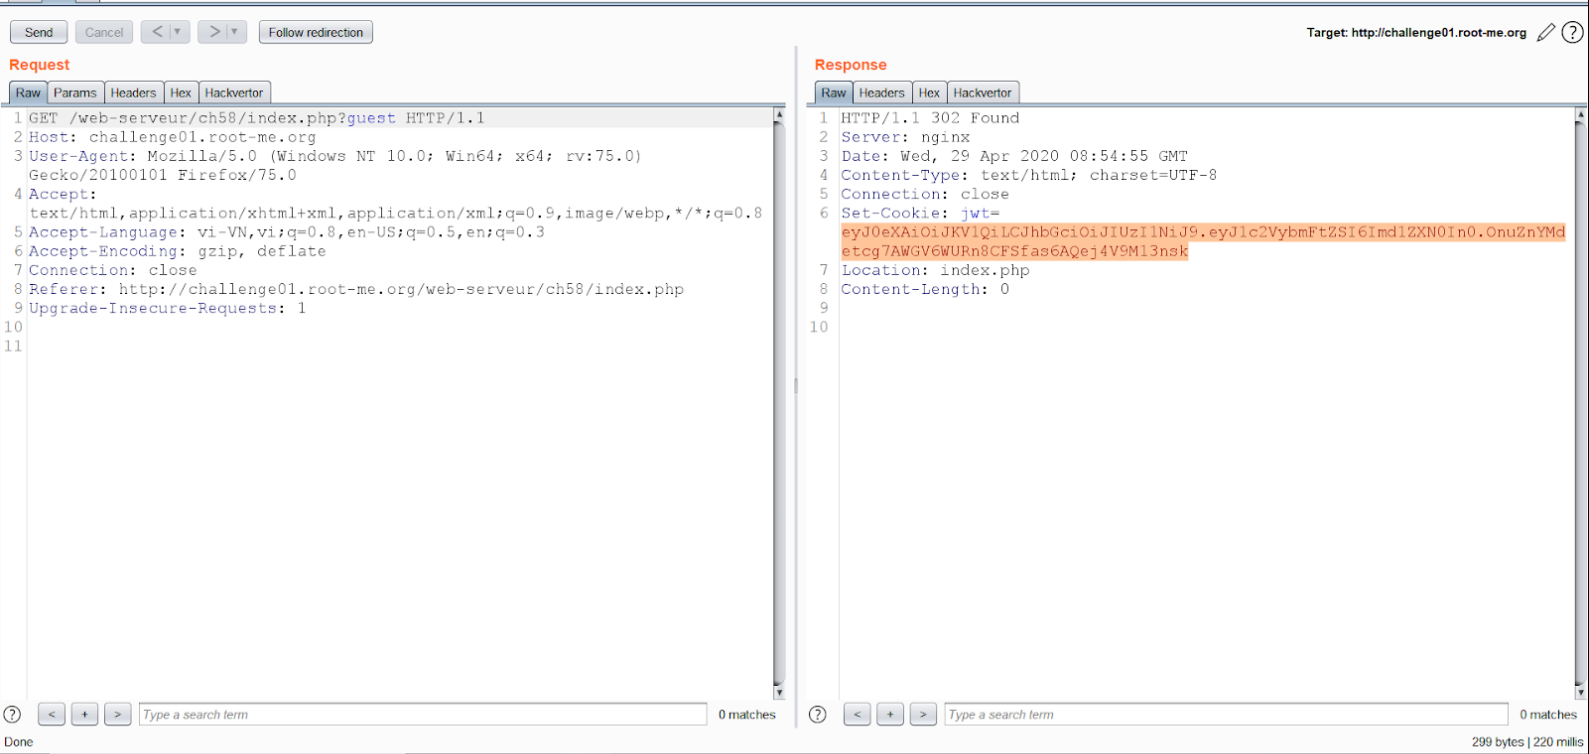Screen dimensions: 1589x754
Task: Switch to the Request Params tab
Action: click(x=75, y=93)
